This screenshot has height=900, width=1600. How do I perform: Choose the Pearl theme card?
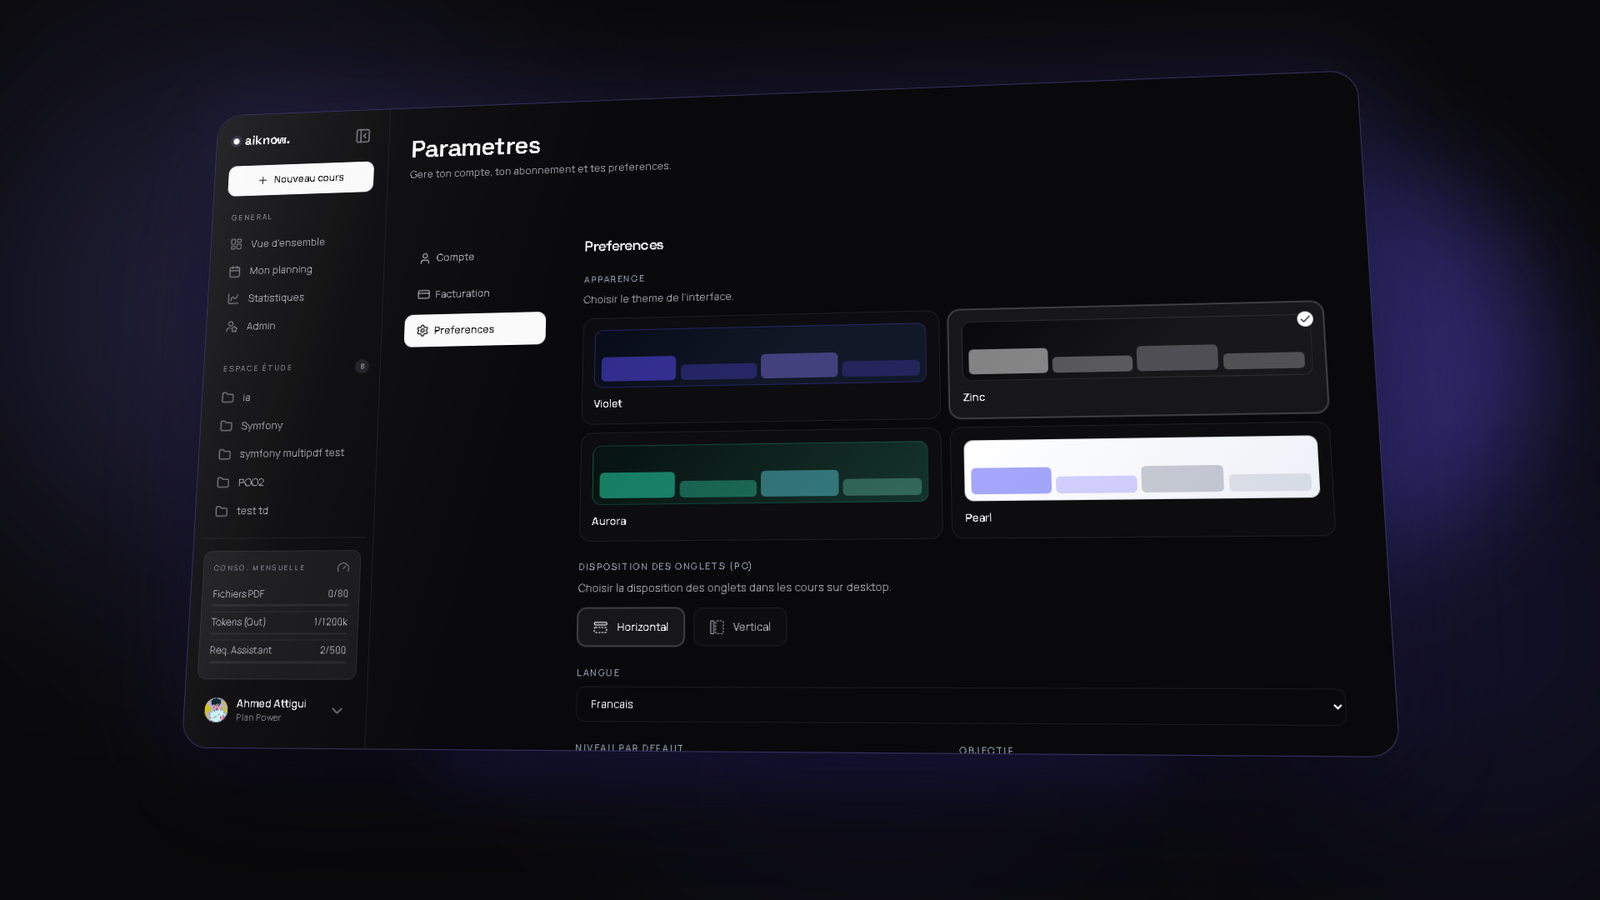pos(1142,480)
